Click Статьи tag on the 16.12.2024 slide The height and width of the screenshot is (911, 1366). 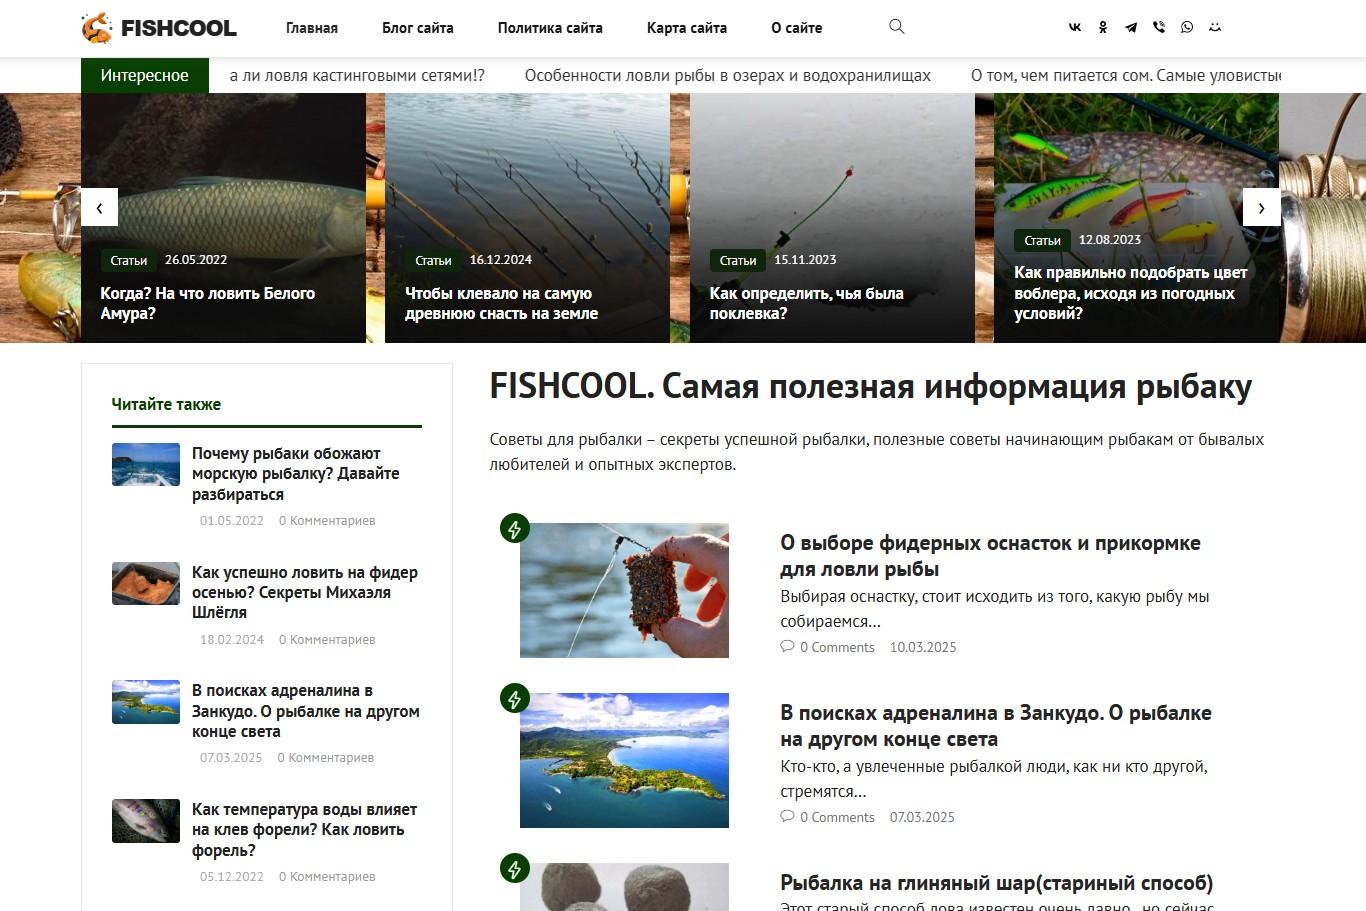[434, 260]
